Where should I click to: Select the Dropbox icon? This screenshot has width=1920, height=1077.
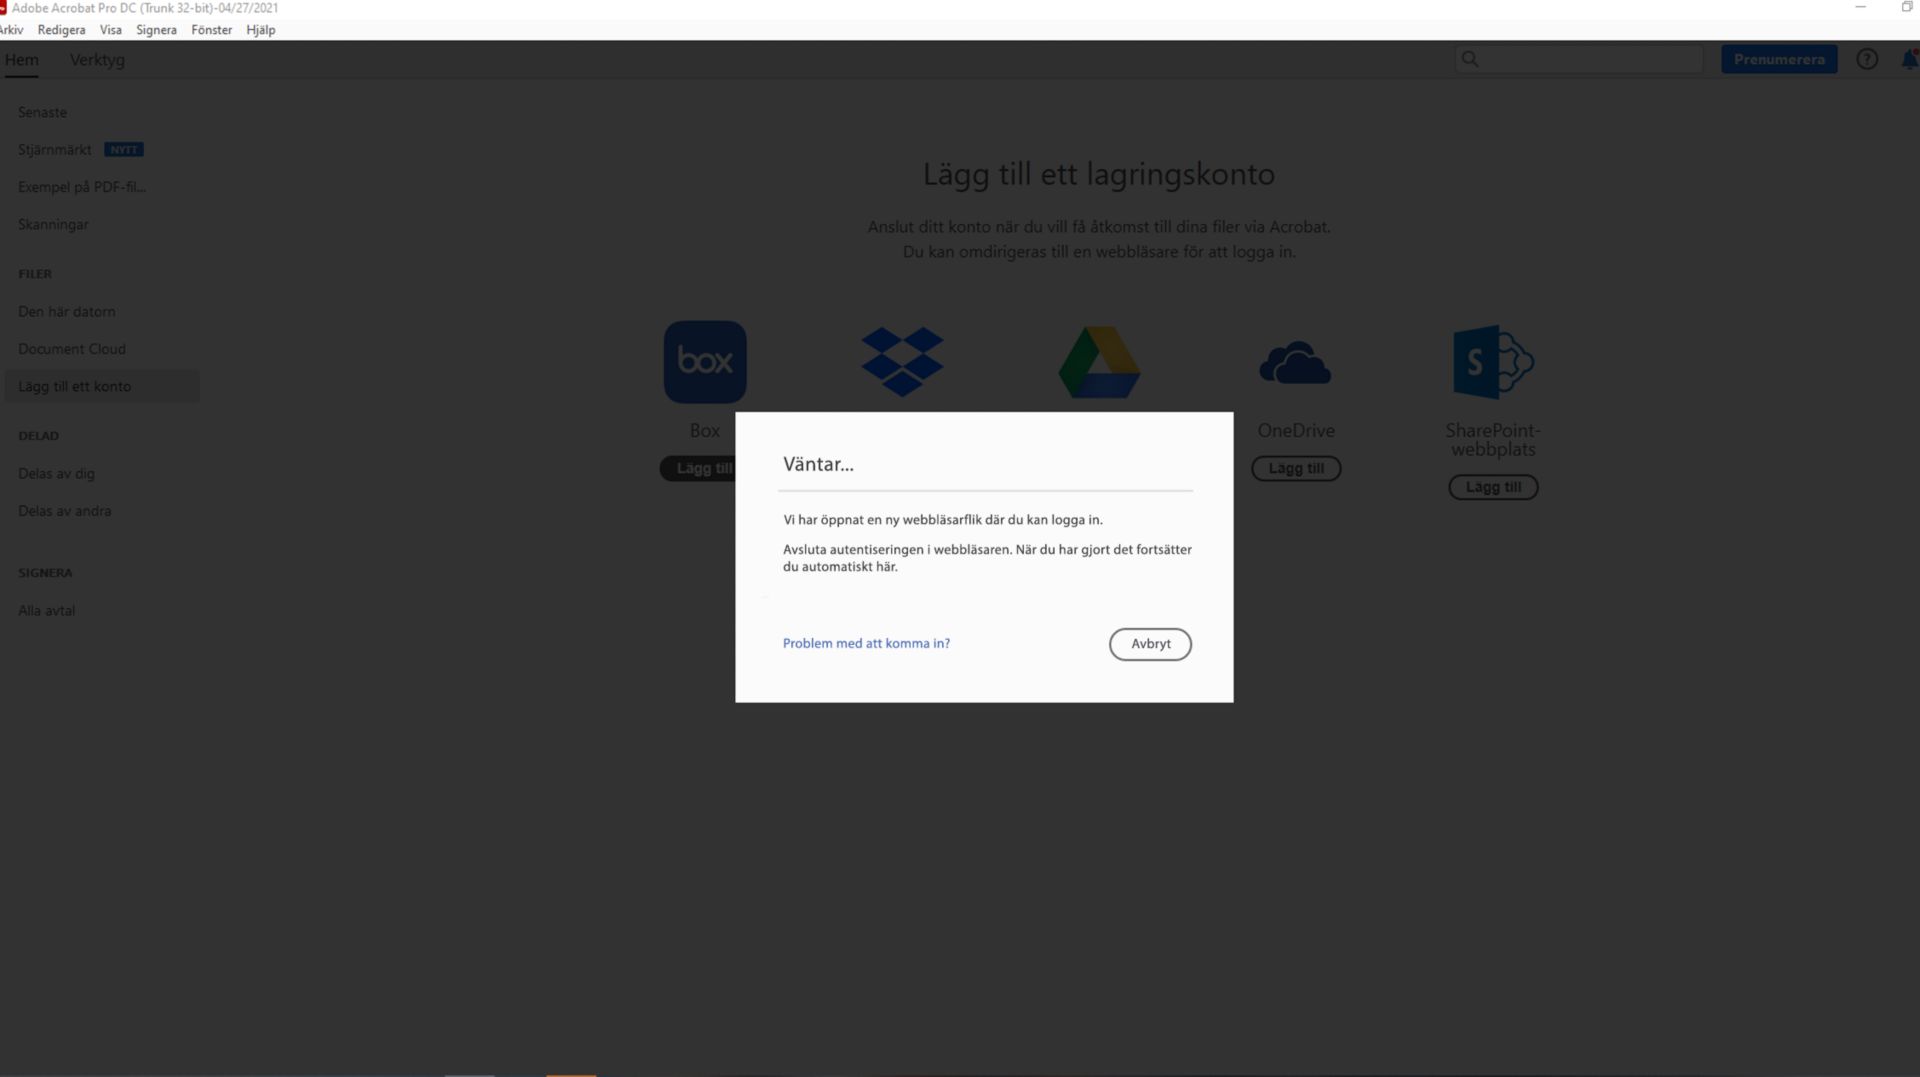[901, 361]
